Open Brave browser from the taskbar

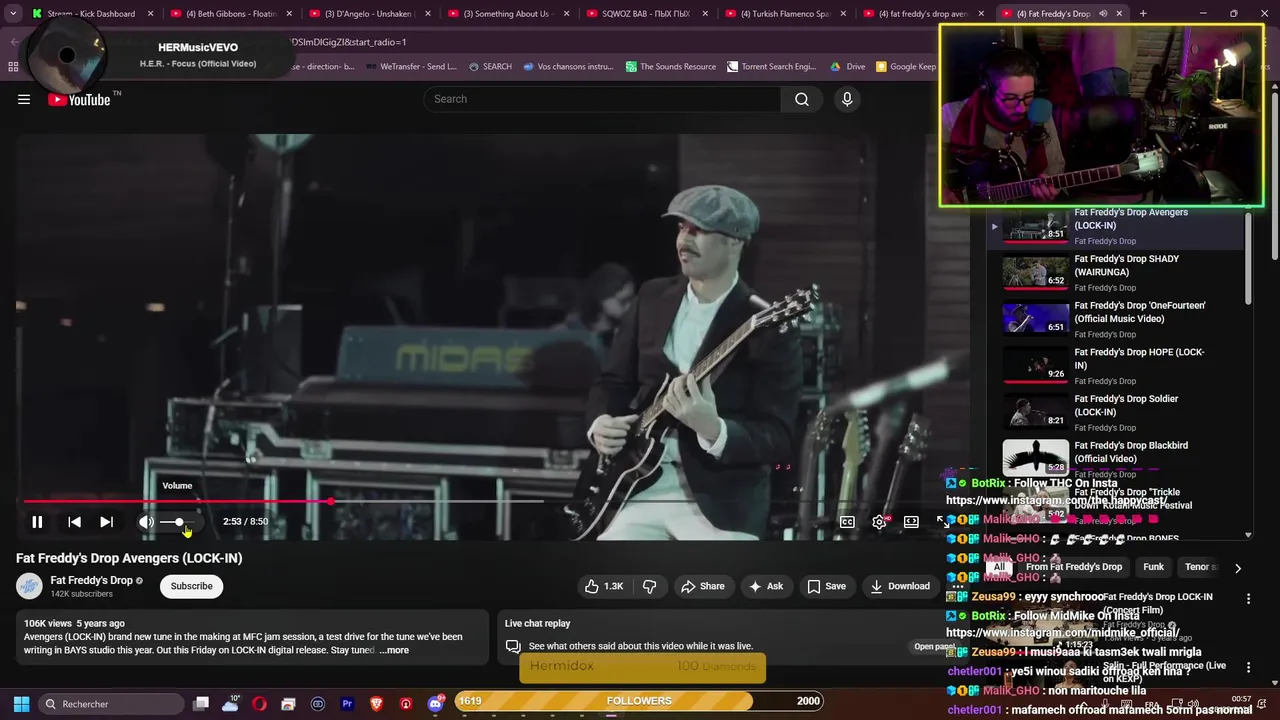click(x=376, y=704)
